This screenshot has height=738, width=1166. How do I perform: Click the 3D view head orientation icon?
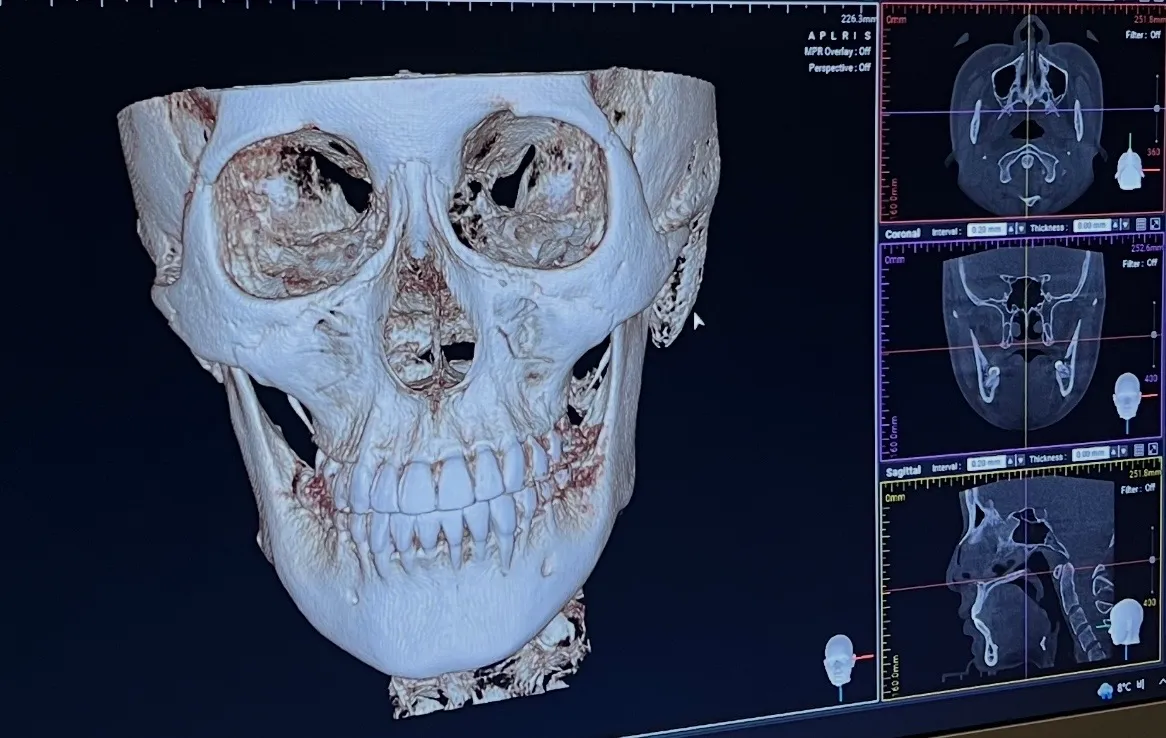840,661
